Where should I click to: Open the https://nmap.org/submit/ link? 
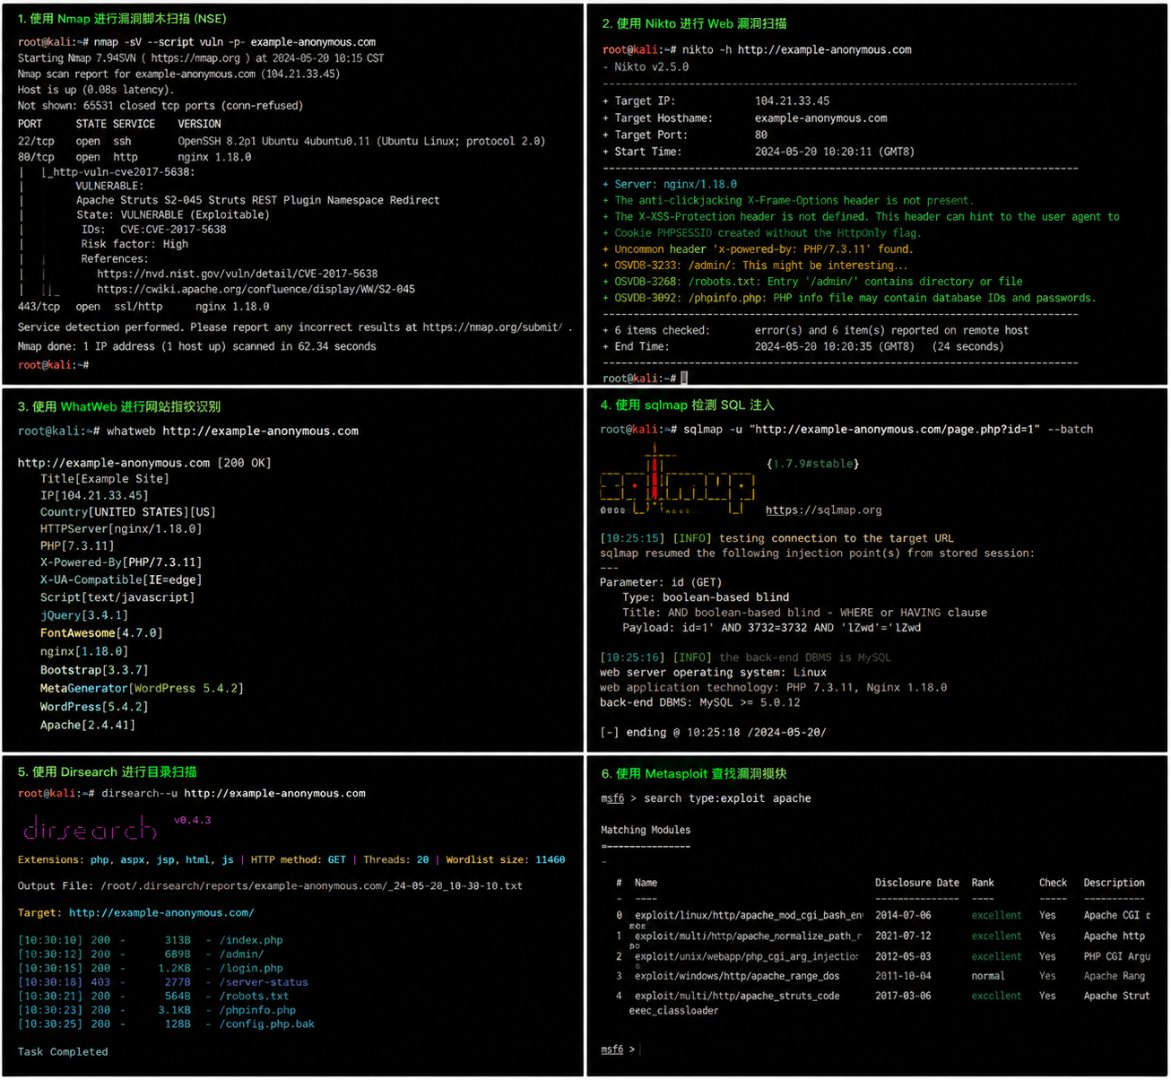pyautogui.click(x=491, y=327)
